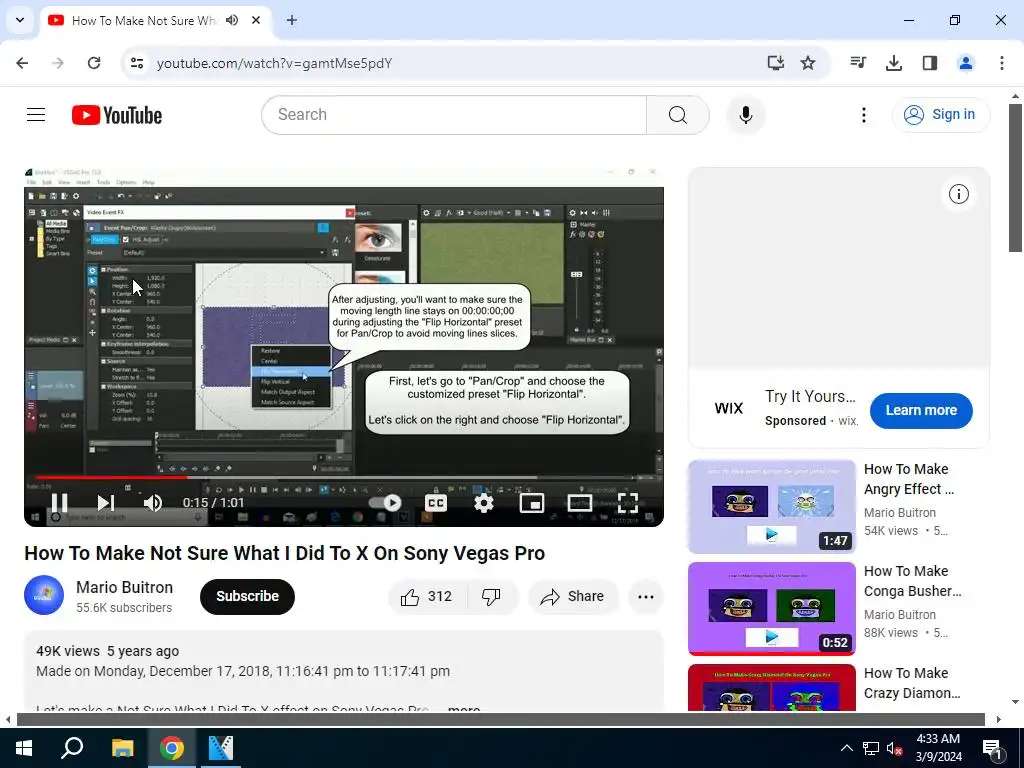This screenshot has height=768, width=1024.
Task: Toggle Chrome side panel
Action: (x=930, y=63)
